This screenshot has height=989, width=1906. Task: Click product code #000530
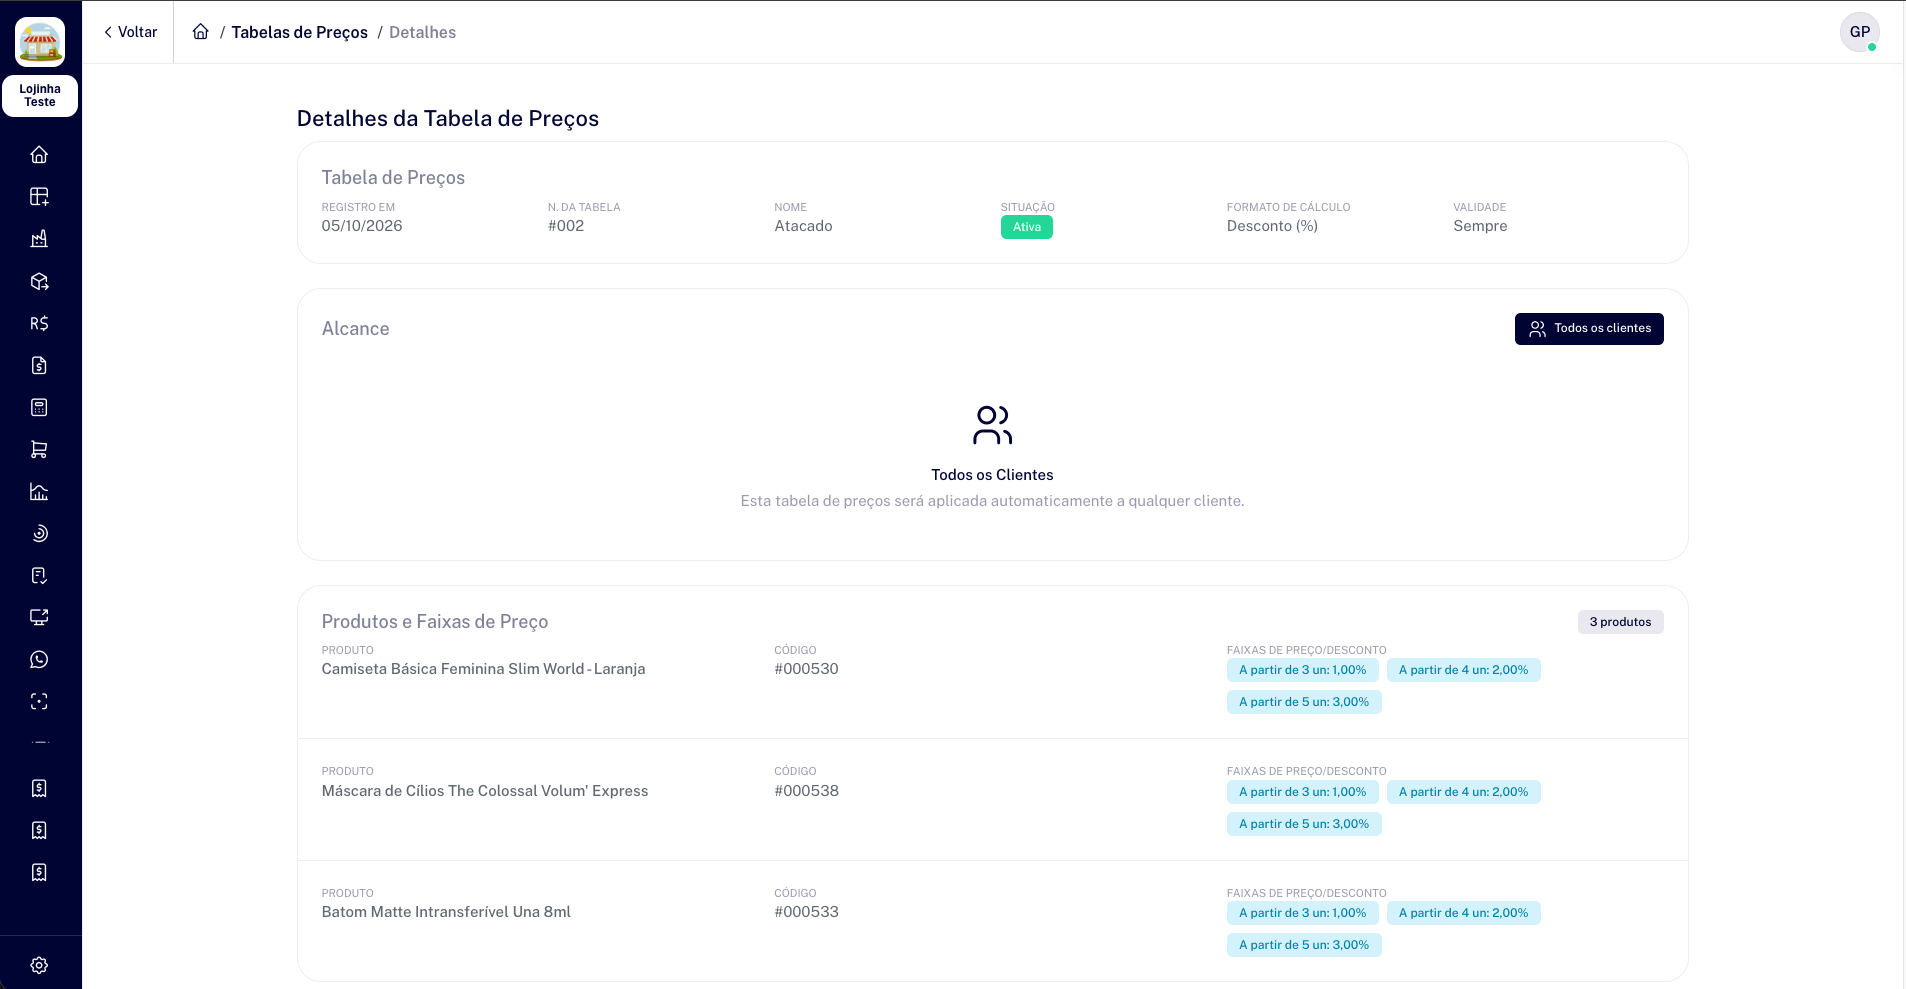(x=806, y=669)
